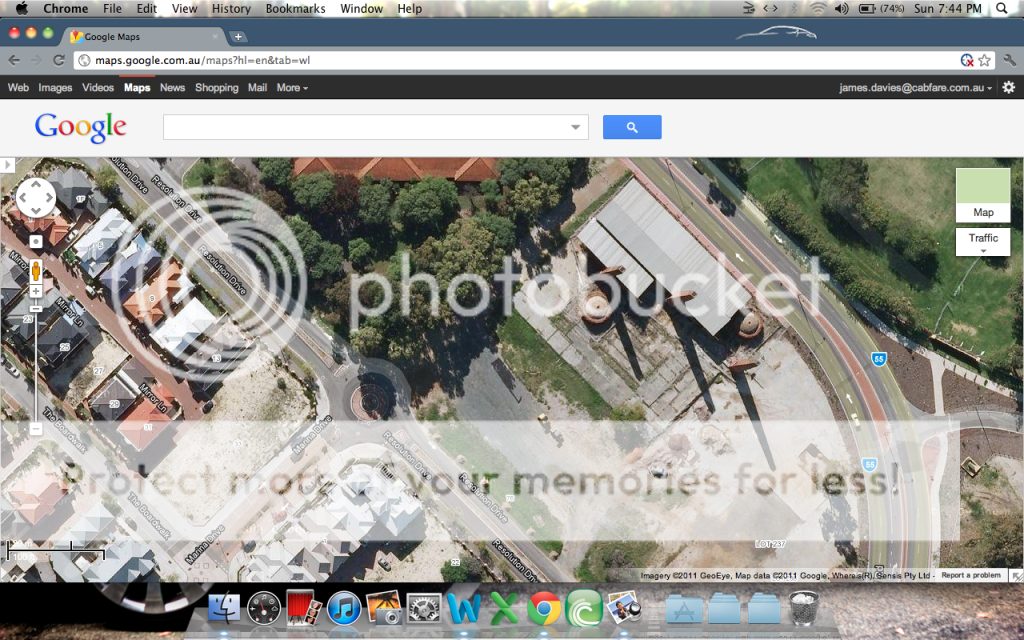The height and width of the screenshot is (640, 1024).
Task: Open the Bookmarks menu in menu bar
Action: [295, 9]
